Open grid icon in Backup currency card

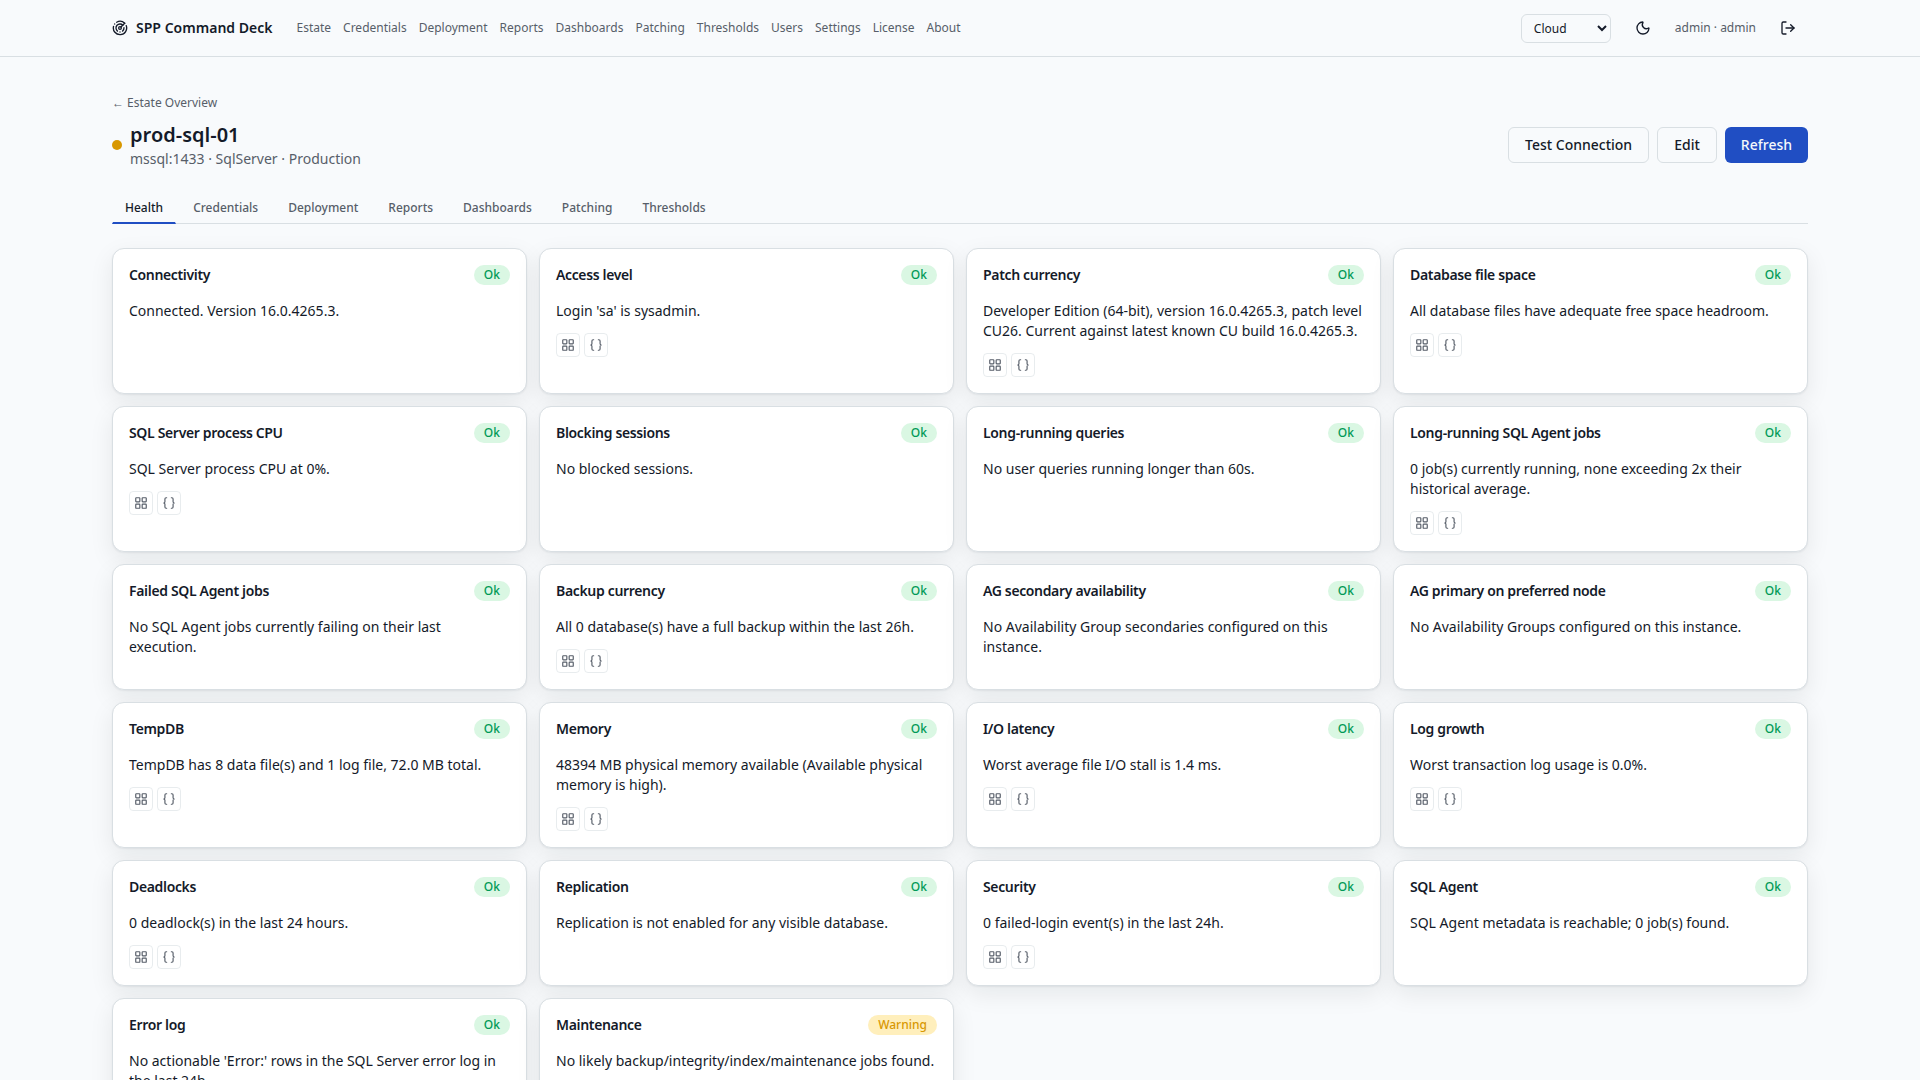tap(568, 661)
